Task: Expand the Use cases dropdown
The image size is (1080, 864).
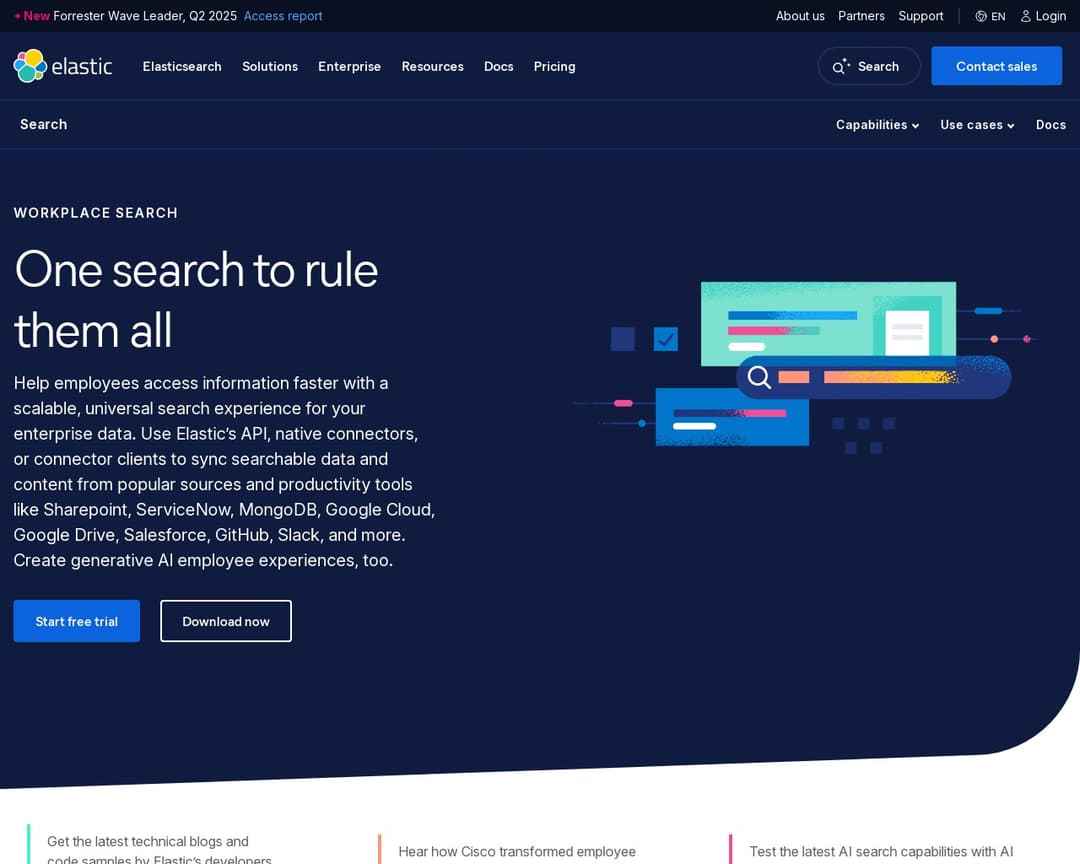Action: click(977, 125)
